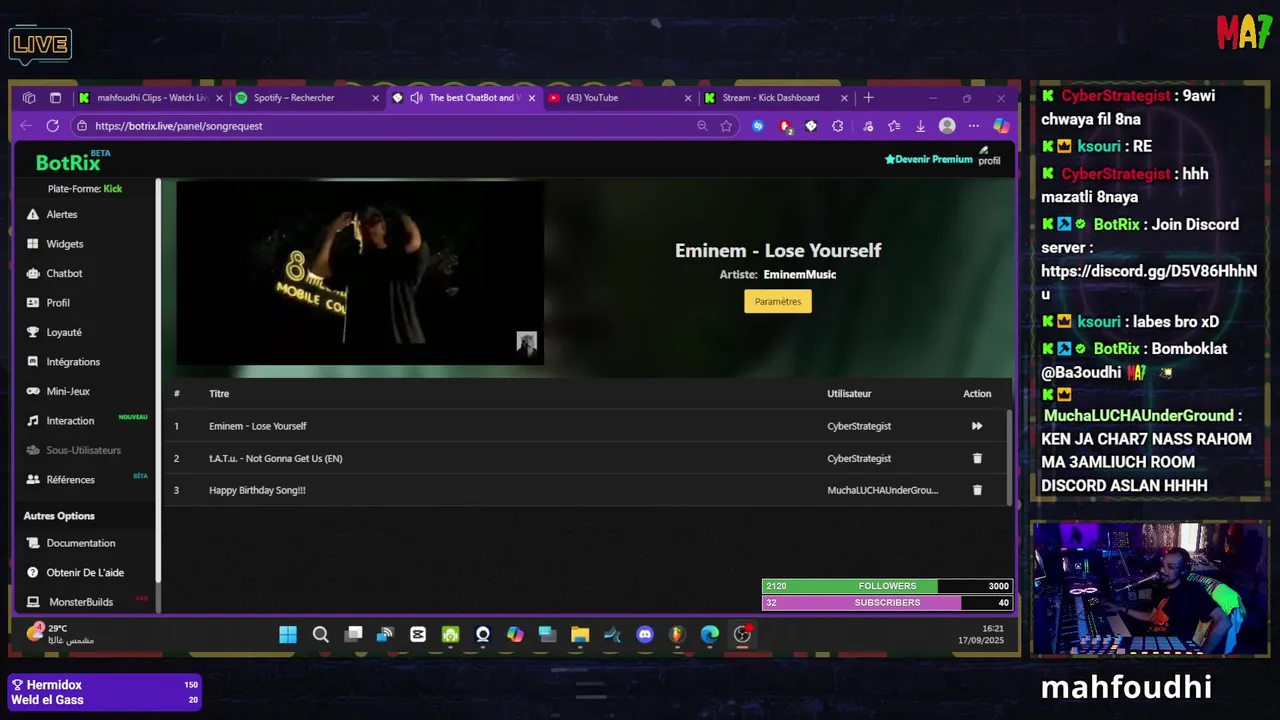This screenshot has height=720, width=1280.
Task: Open Windows Start menu
Action: [288, 634]
